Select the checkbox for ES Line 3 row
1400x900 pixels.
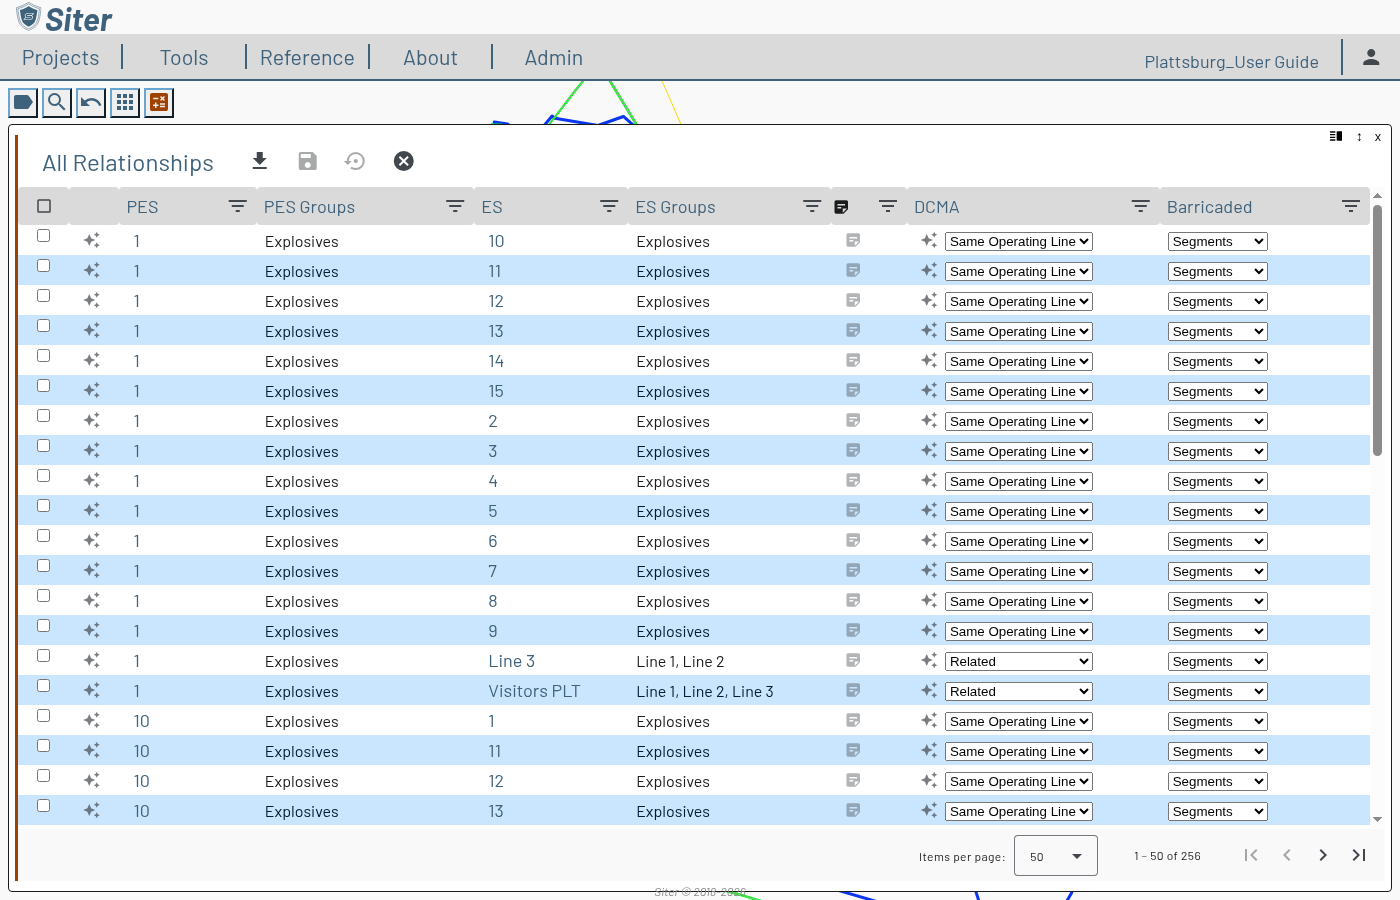pyautogui.click(x=43, y=656)
